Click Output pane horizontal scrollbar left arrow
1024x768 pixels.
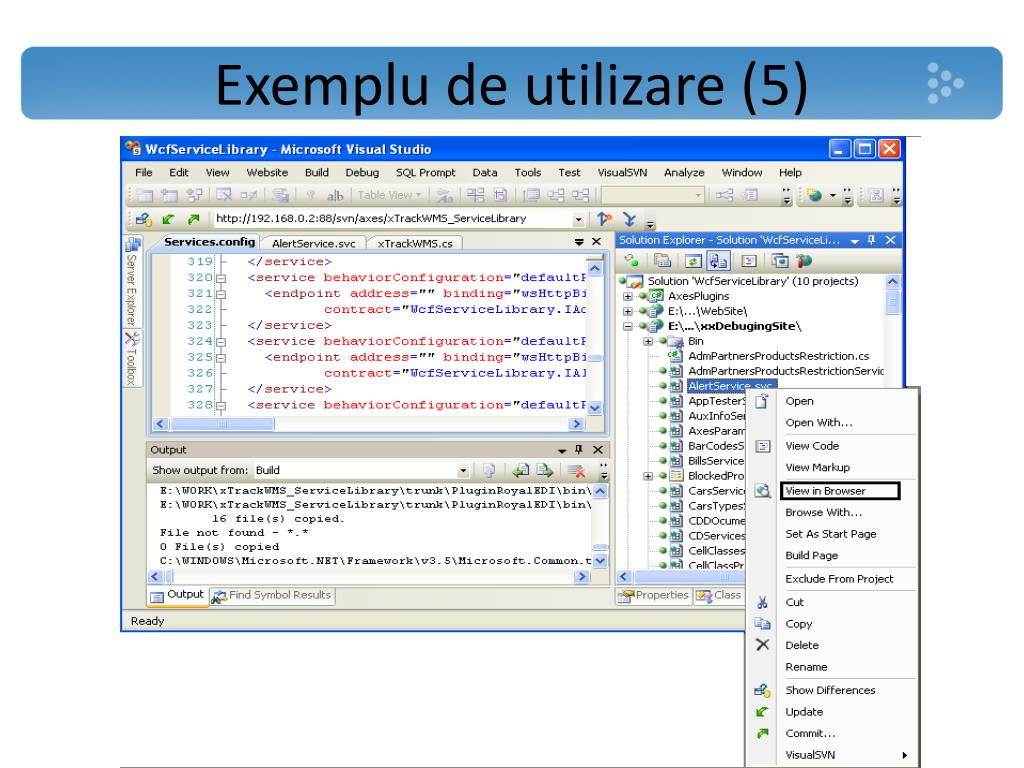click(155, 577)
